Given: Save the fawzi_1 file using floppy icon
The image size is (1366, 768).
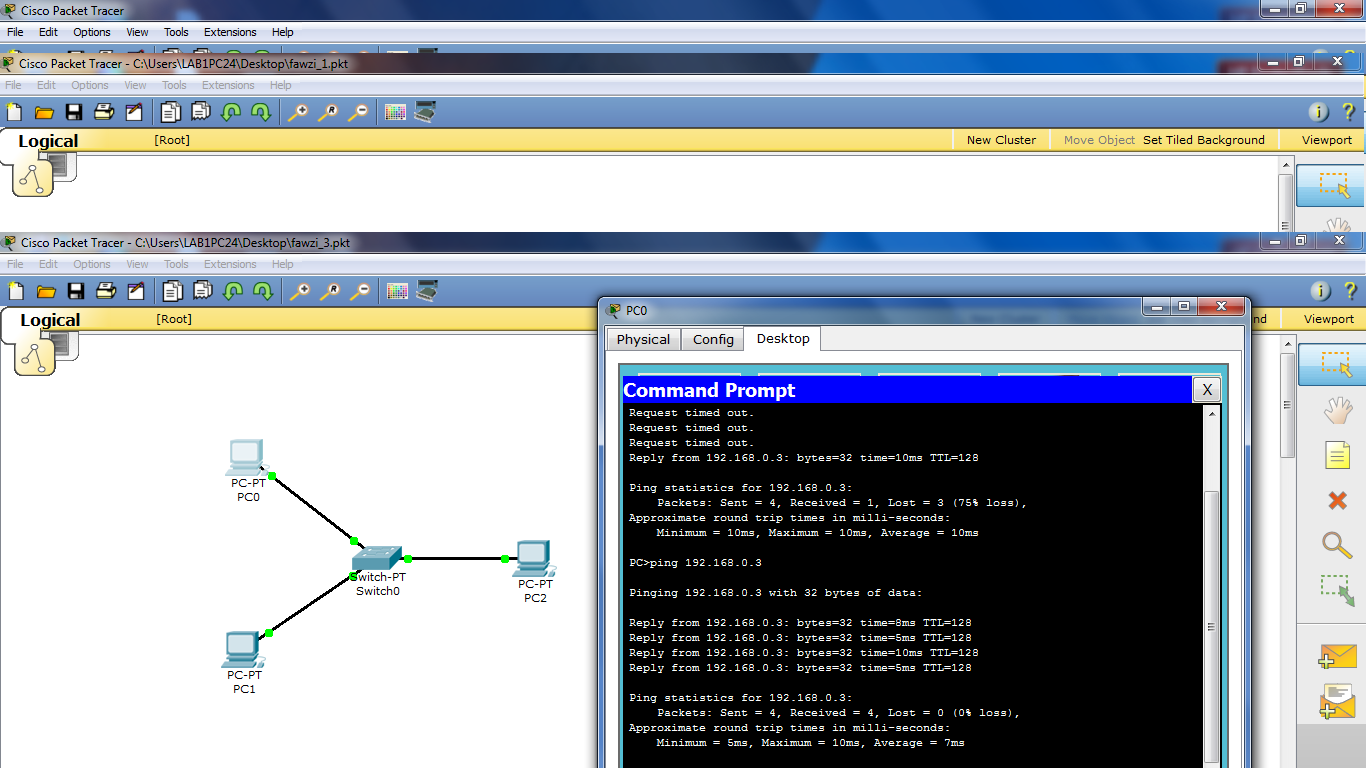Looking at the screenshot, I should click(x=74, y=112).
